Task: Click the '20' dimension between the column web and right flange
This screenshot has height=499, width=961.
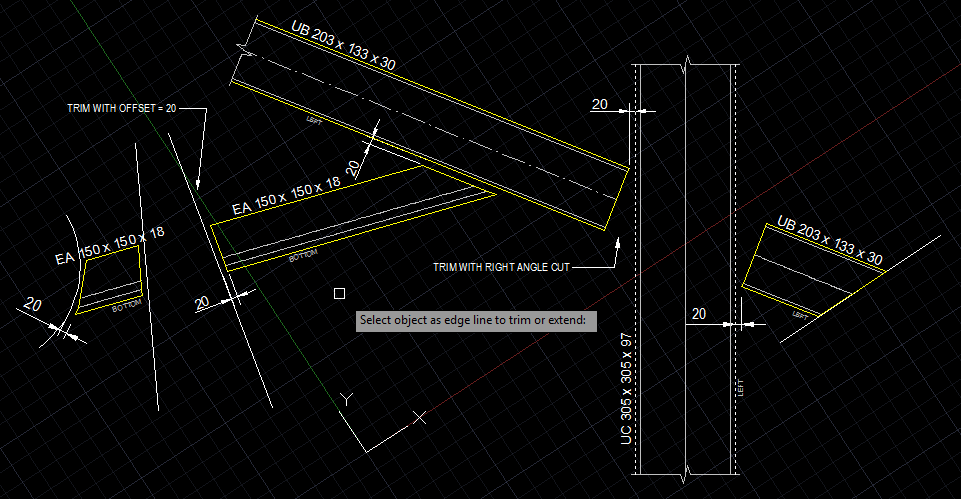Action: point(699,314)
